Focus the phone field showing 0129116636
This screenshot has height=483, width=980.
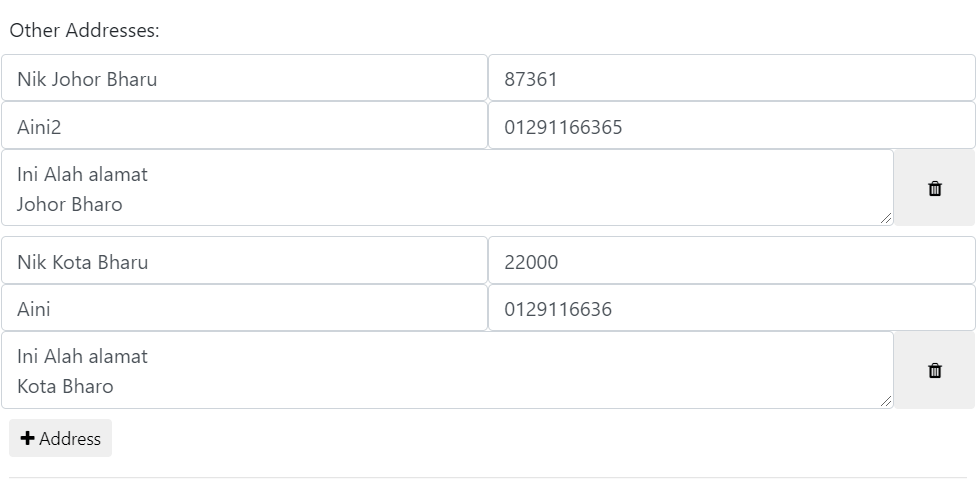pos(732,308)
